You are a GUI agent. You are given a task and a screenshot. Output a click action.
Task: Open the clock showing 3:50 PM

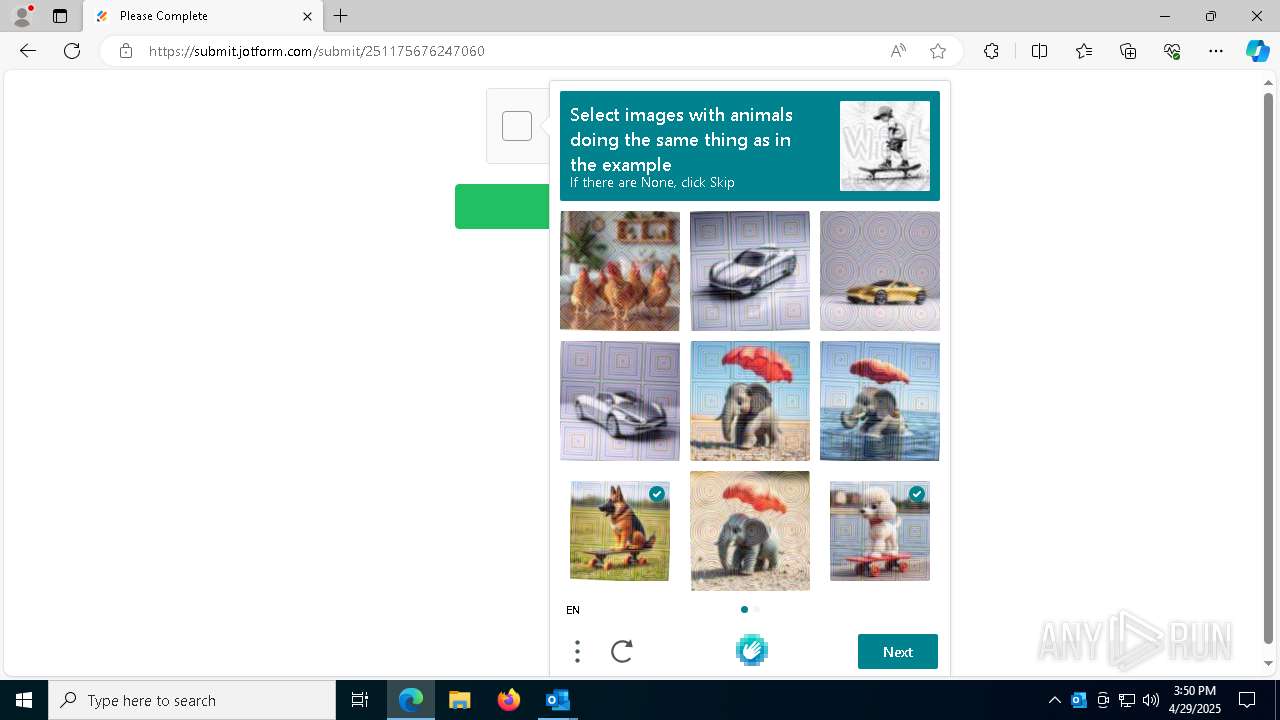tap(1195, 700)
